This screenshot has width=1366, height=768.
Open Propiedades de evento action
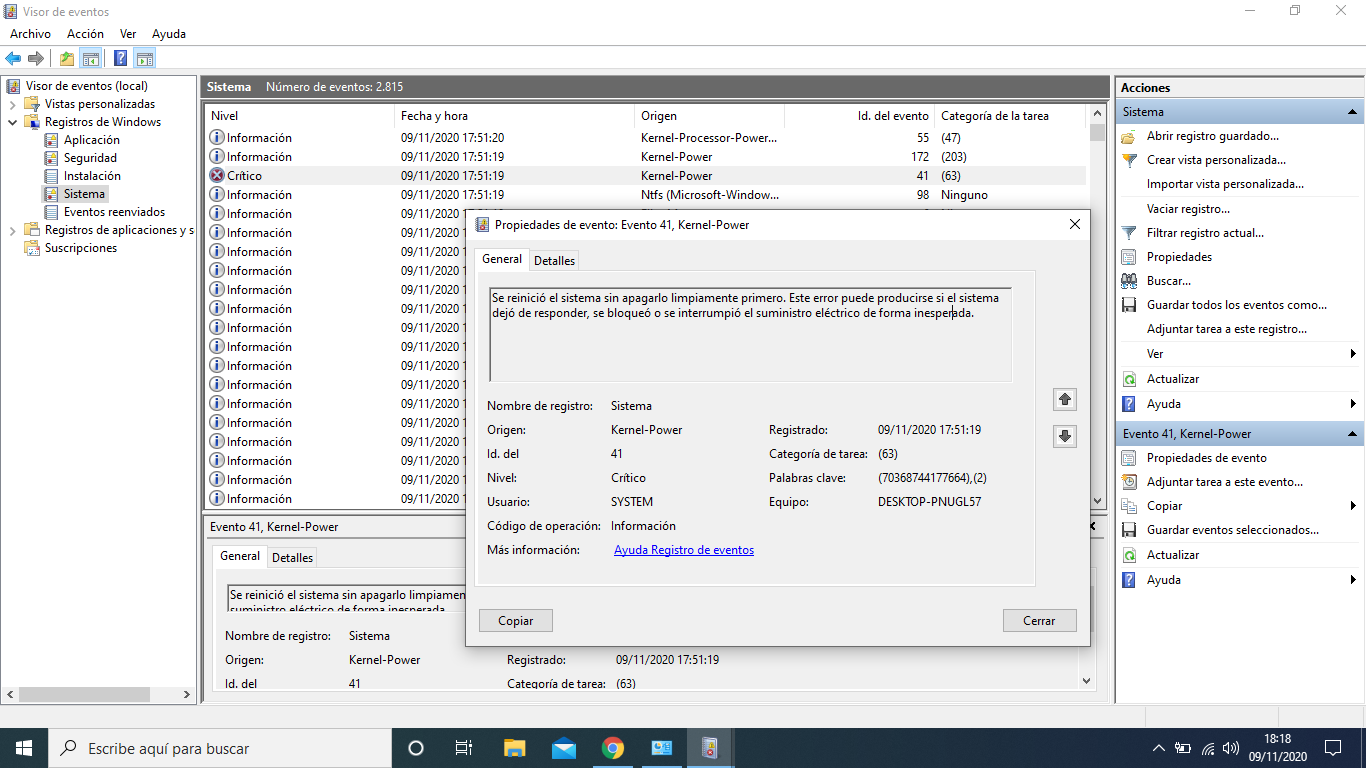(1206, 458)
